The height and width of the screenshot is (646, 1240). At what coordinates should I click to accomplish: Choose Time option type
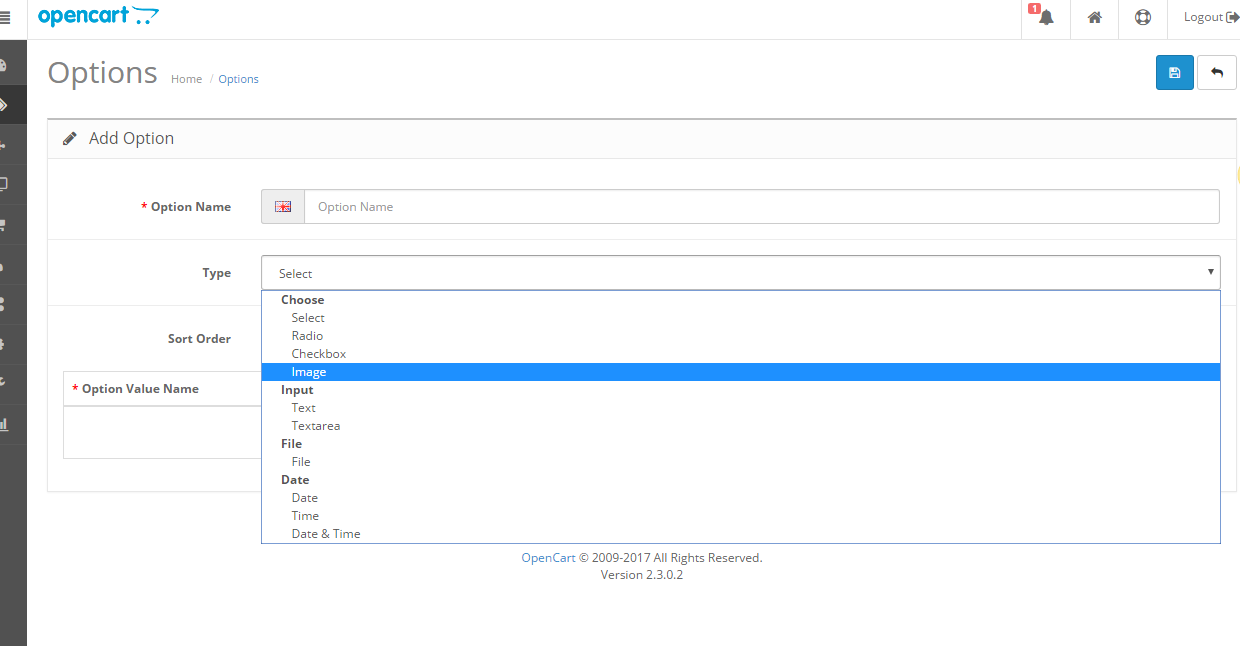click(x=741, y=516)
